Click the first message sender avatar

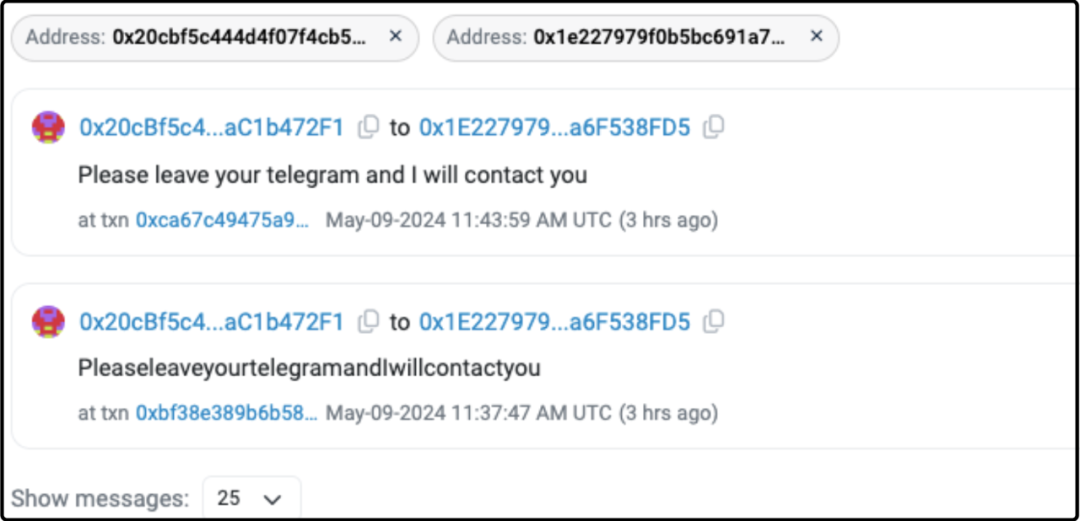tap(49, 127)
